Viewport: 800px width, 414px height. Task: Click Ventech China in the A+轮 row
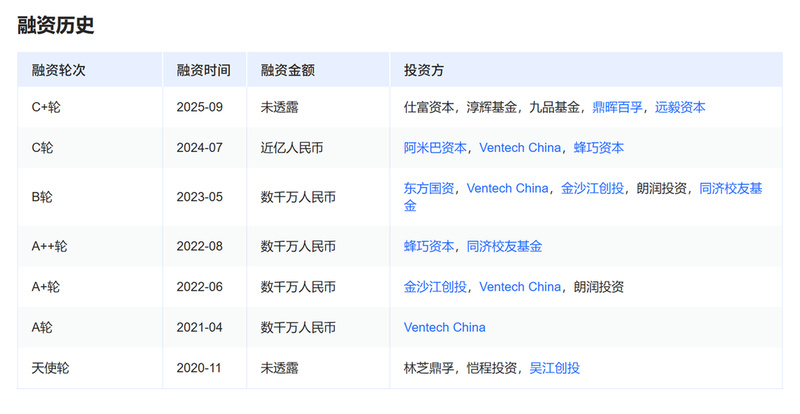click(x=520, y=287)
